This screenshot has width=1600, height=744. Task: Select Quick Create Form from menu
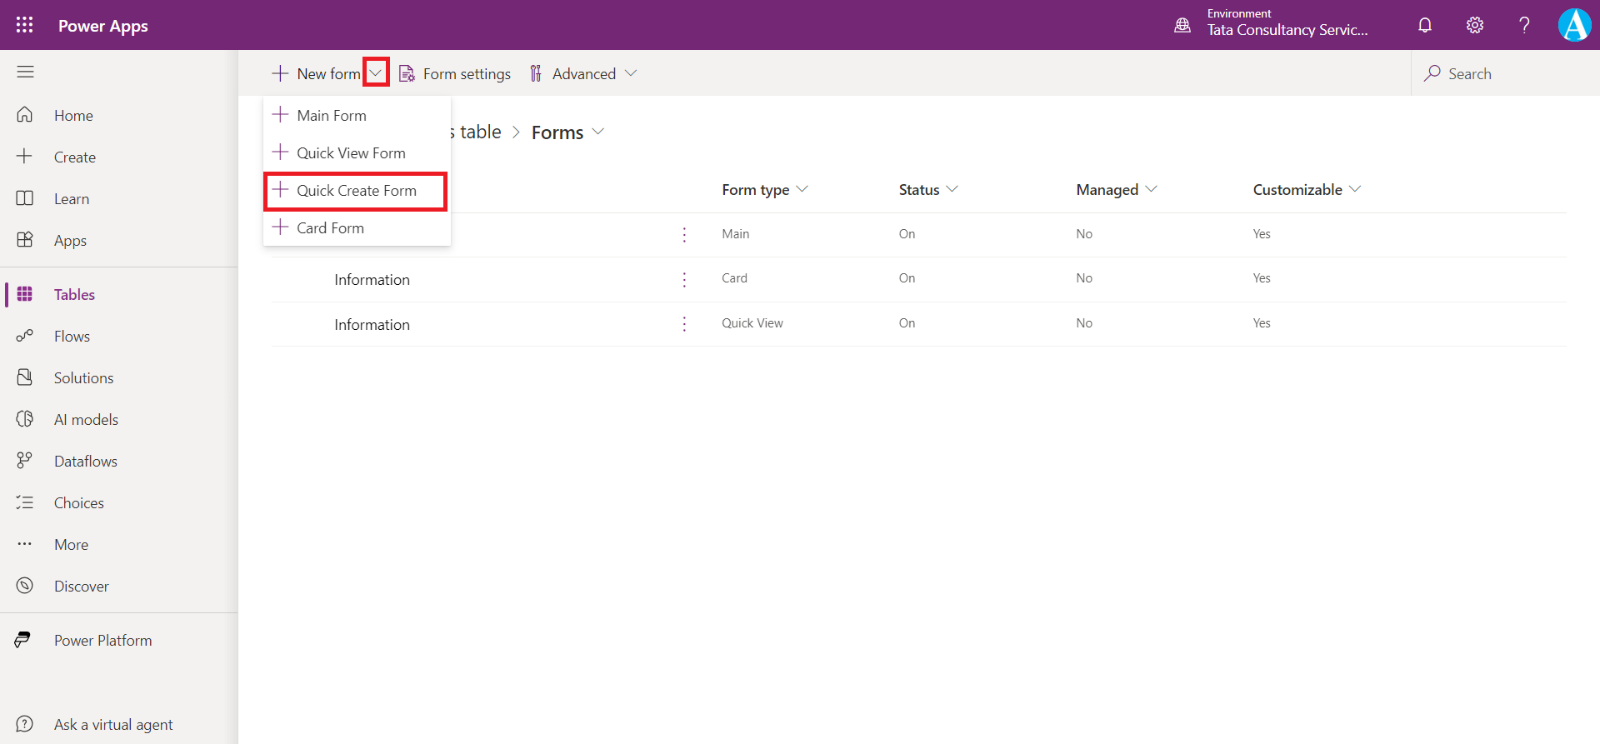[356, 191]
